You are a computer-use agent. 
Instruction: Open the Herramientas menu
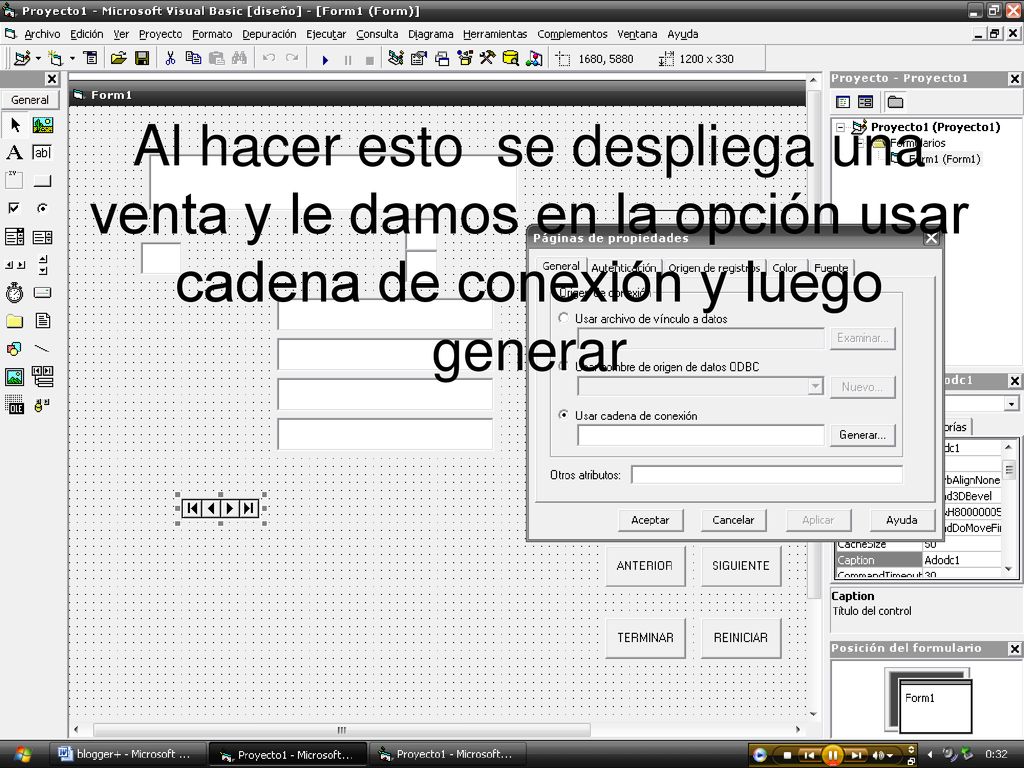495,34
